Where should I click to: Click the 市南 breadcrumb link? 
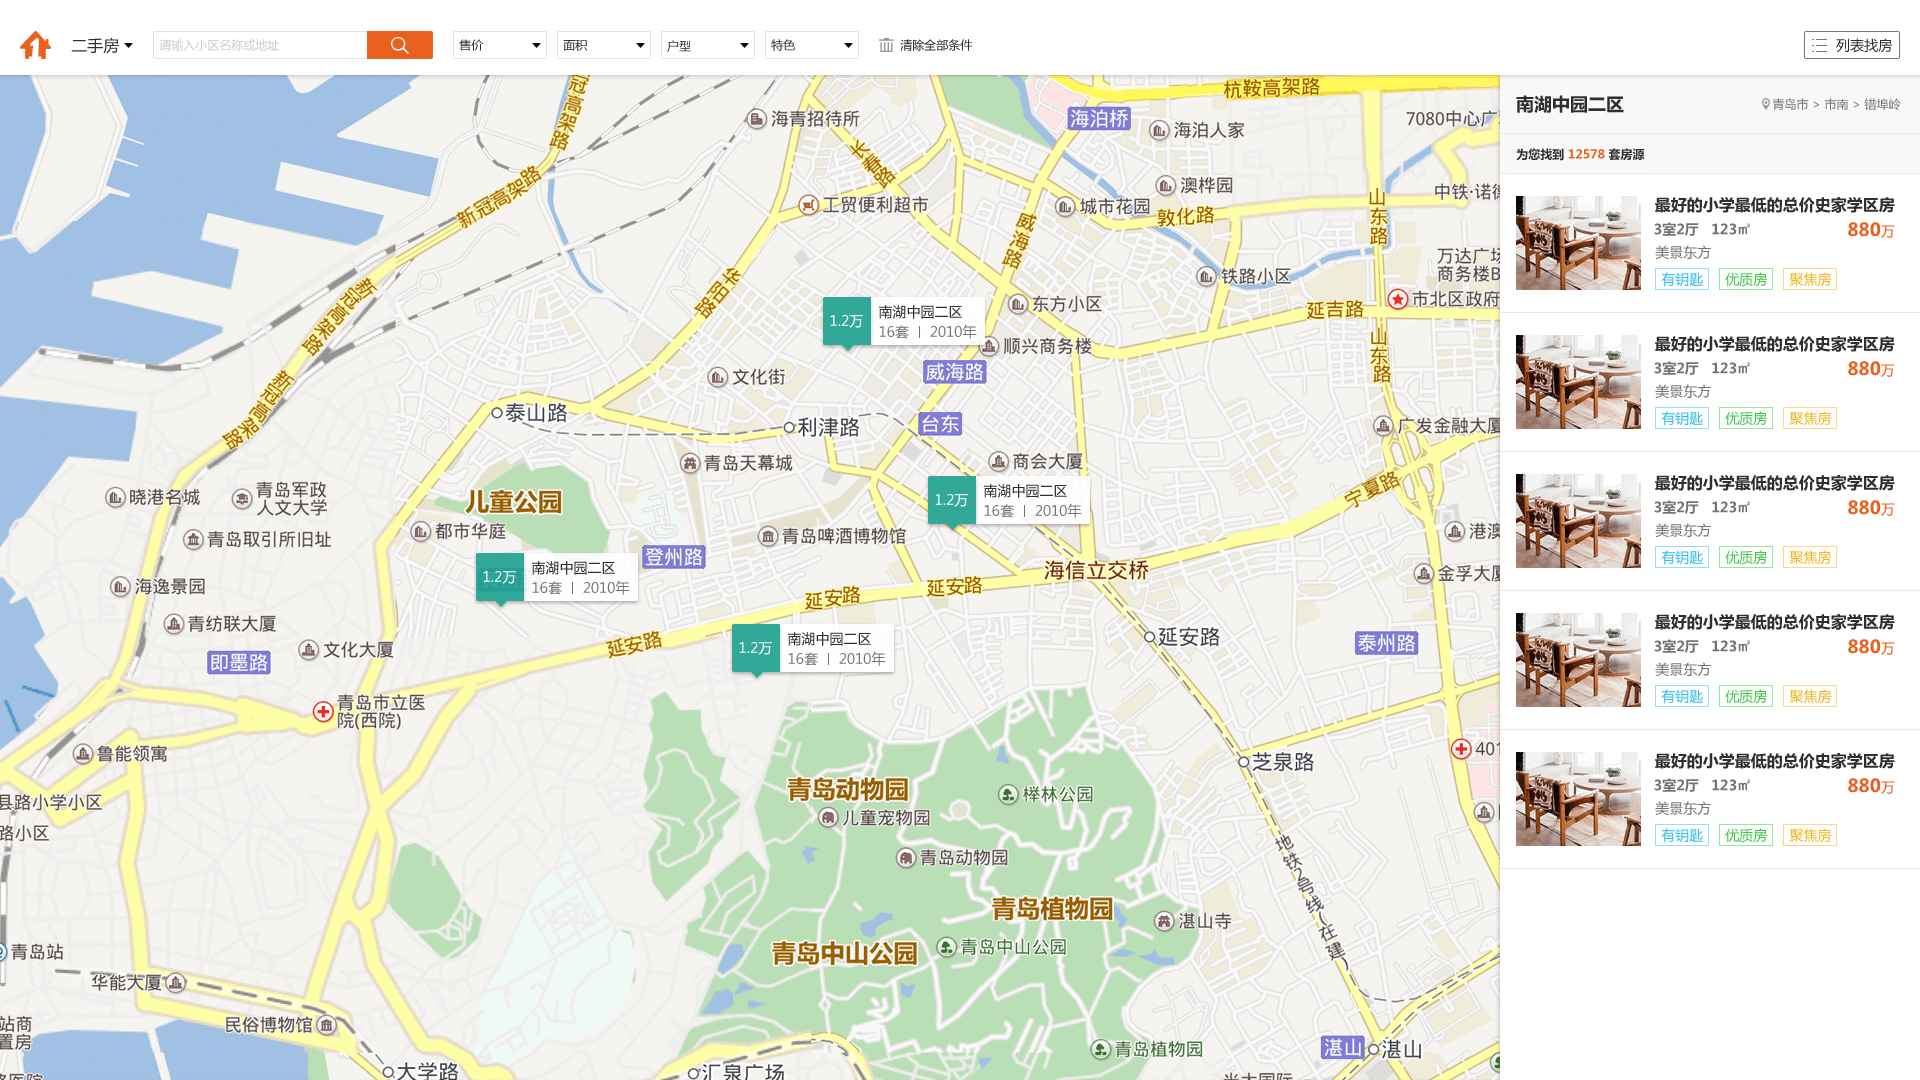click(1836, 104)
